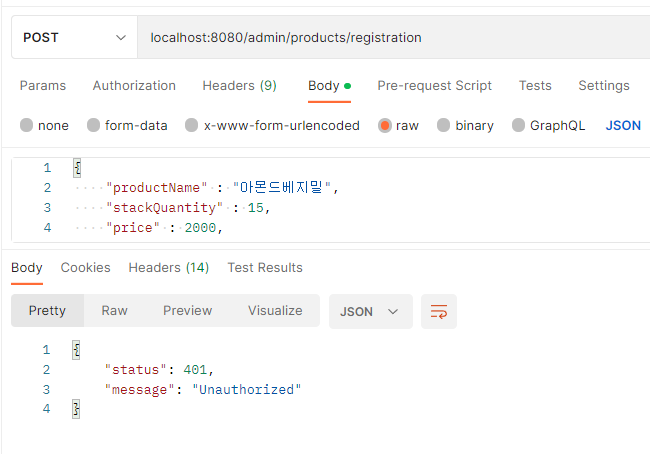The image size is (650, 454).
Task: Select the raw body type
Action: click(x=398, y=125)
